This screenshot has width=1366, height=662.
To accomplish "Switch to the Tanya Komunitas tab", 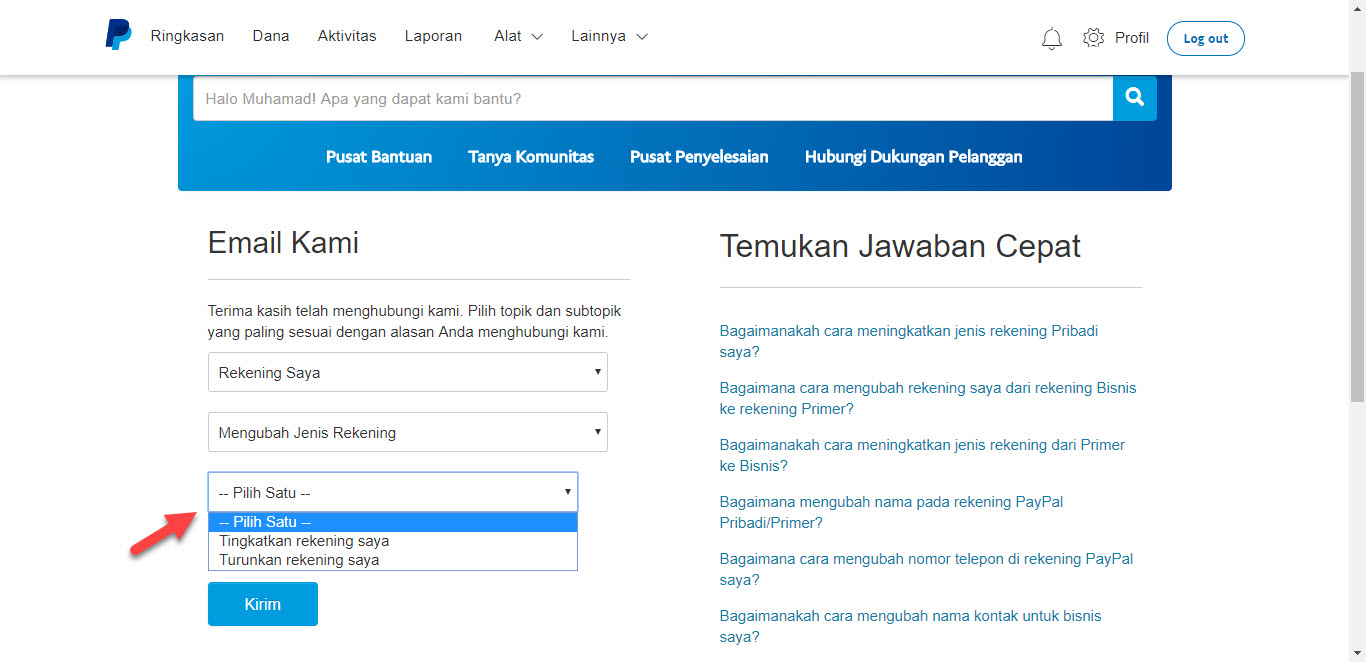I will [x=531, y=157].
